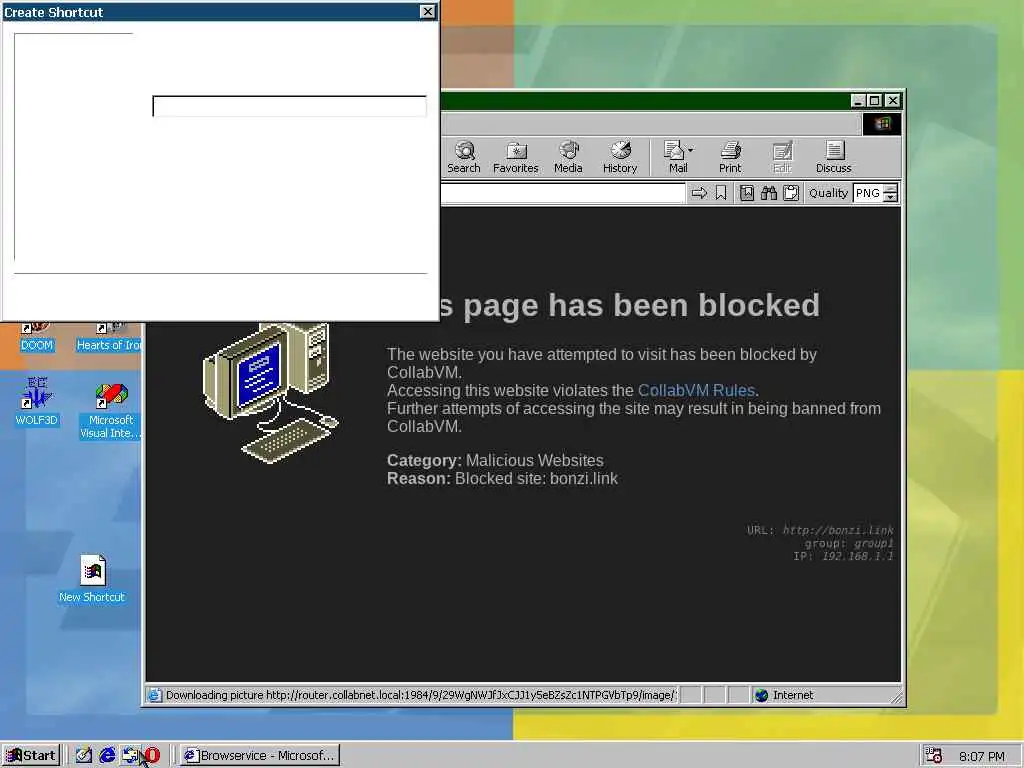The width and height of the screenshot is (1024, 768).
Task: Select the DOOM desktop shortcut
Action: (37, 338)
